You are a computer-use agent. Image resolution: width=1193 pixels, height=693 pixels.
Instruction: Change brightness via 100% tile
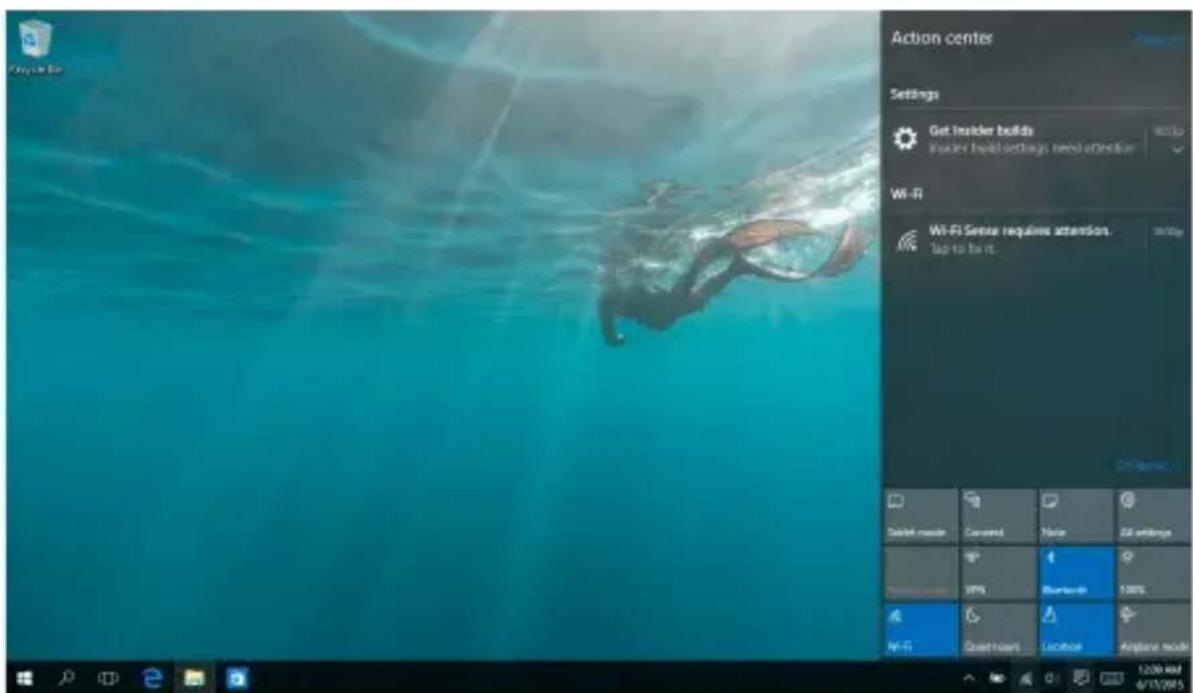click(1153, 573)
